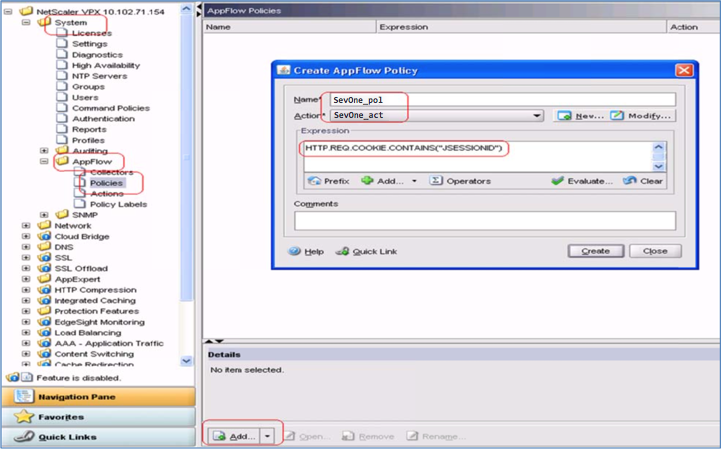721x450 pixels.
Task: Open Authentication node
Action: [103, 119]
